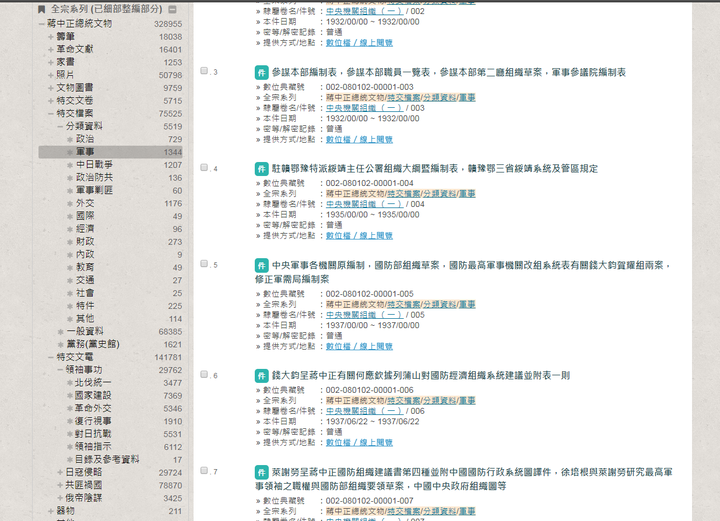Screen dimensions: 720x521
Task: Expand the 革命文獻 tree node
Action: coord(51,49)
